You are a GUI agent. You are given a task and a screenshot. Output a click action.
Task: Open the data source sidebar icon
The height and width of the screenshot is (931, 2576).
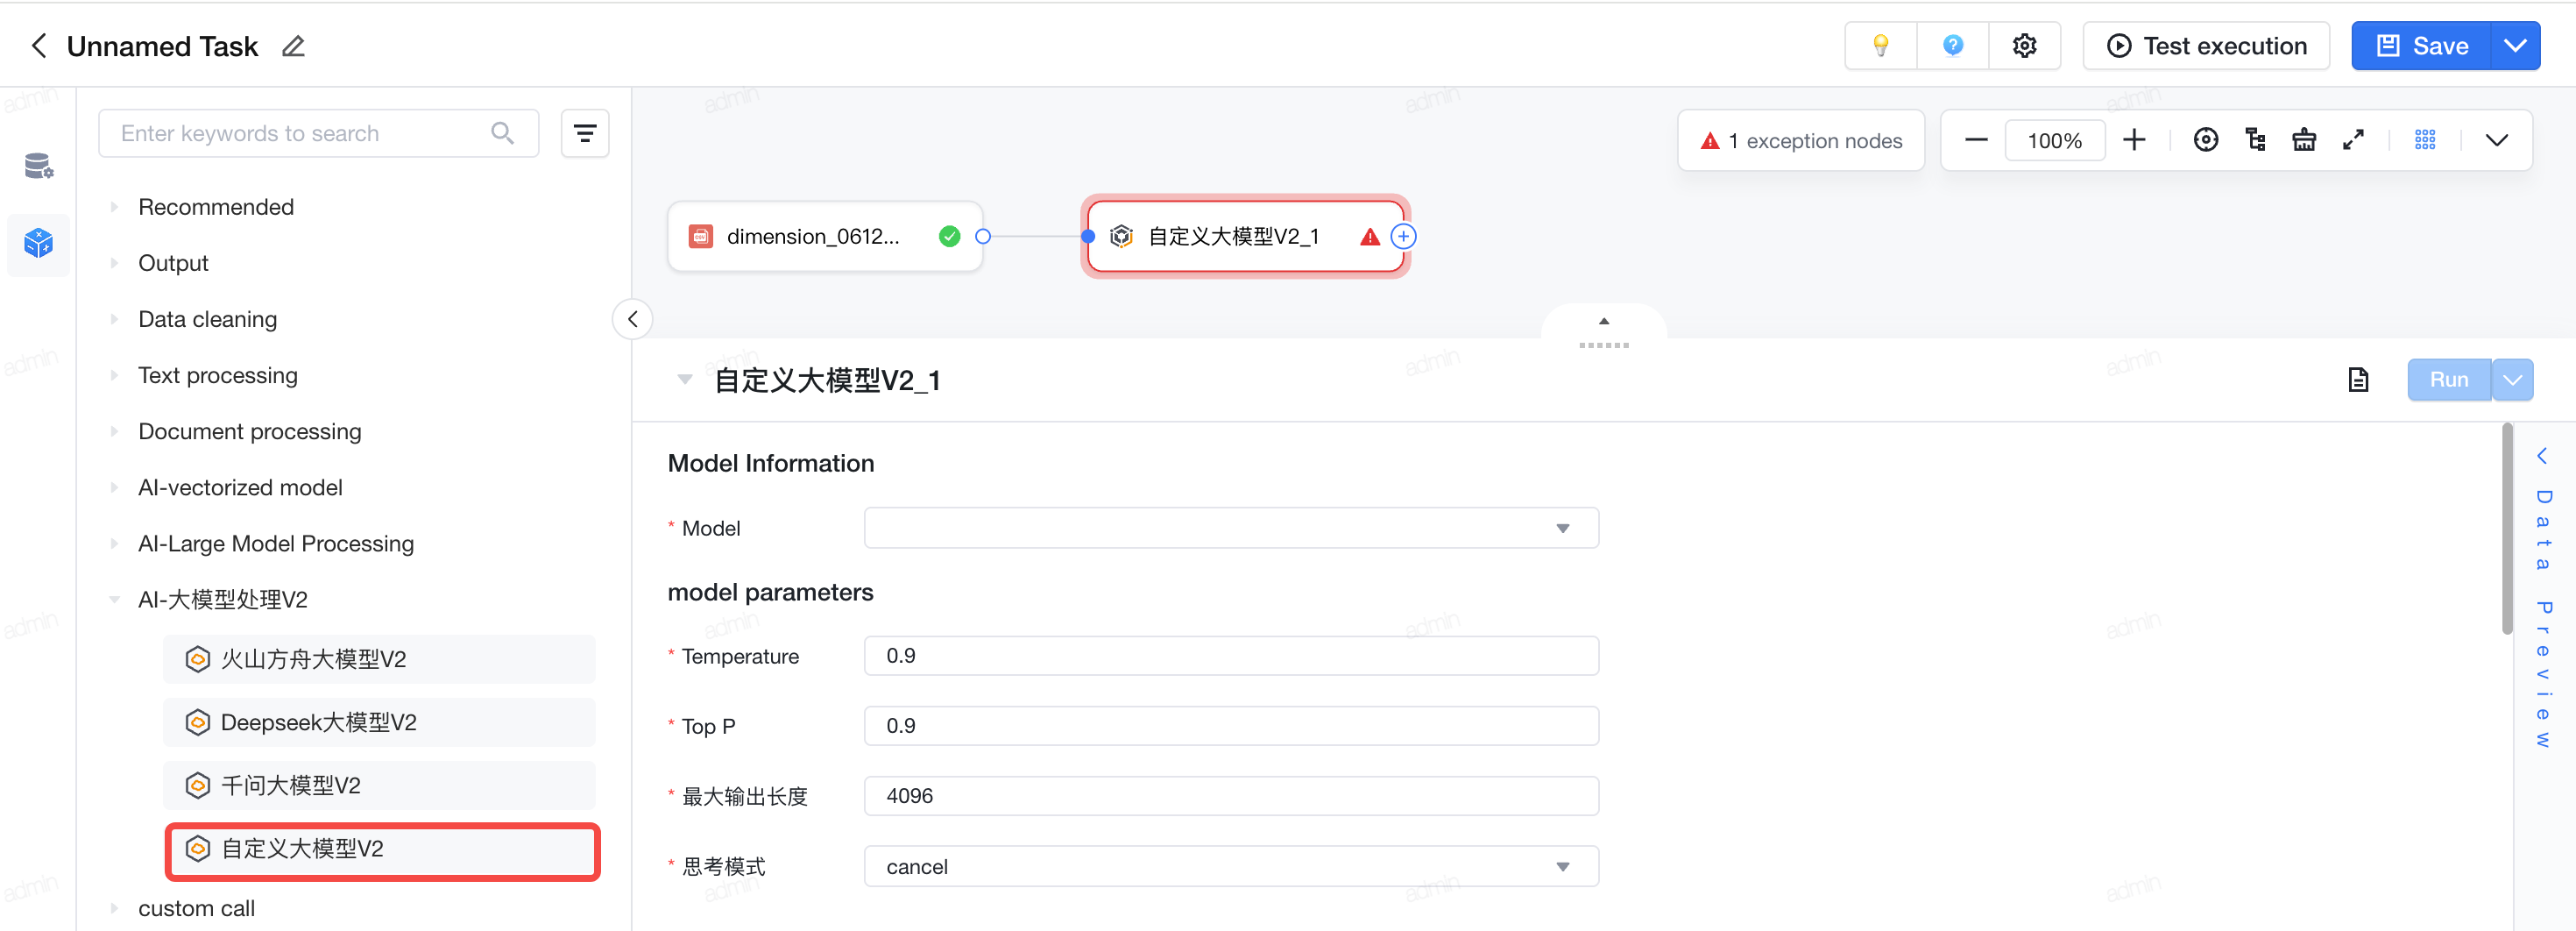coord(38,166)
